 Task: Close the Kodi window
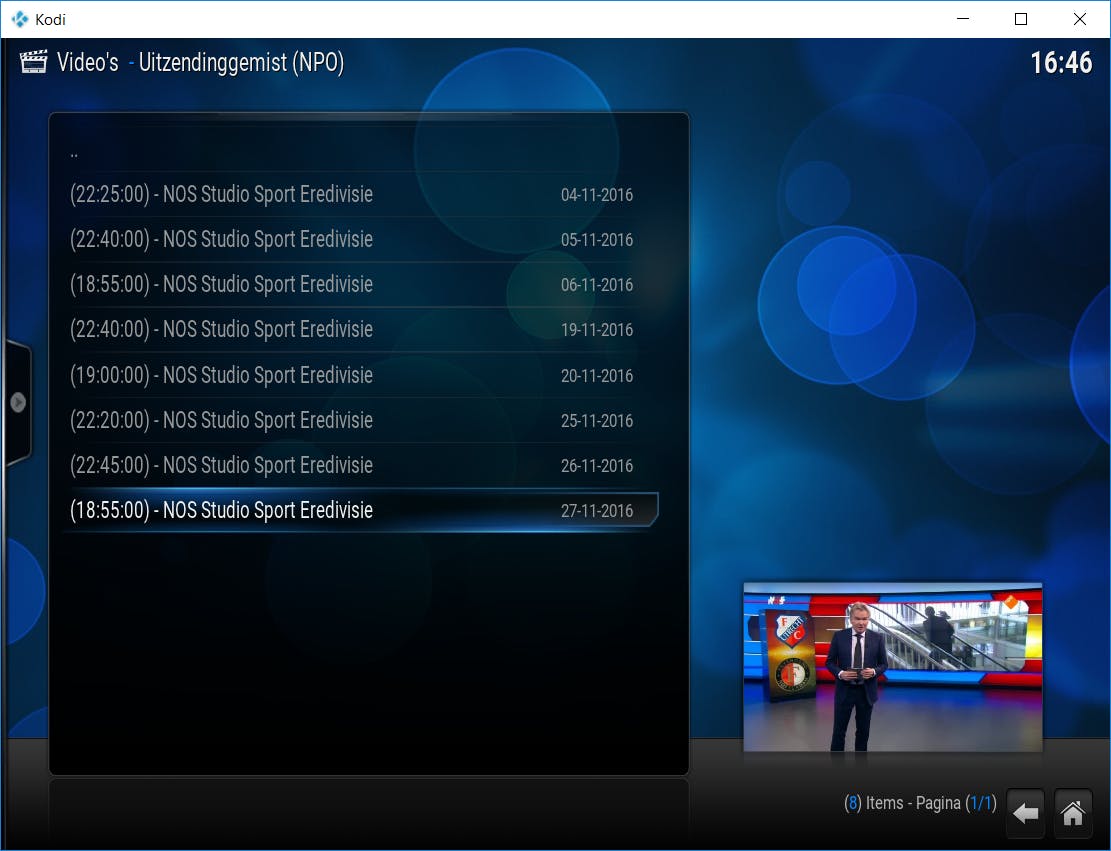[1080, 19]
